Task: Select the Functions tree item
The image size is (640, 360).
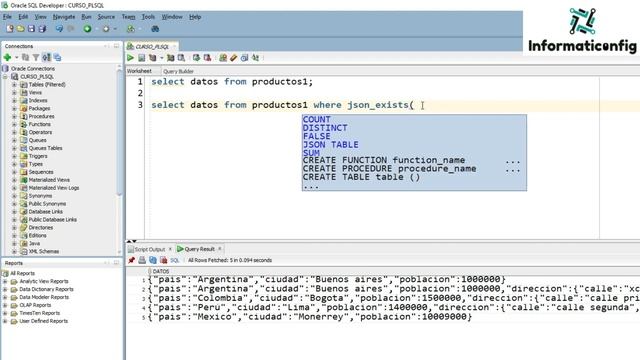Action: pos(40,124)
